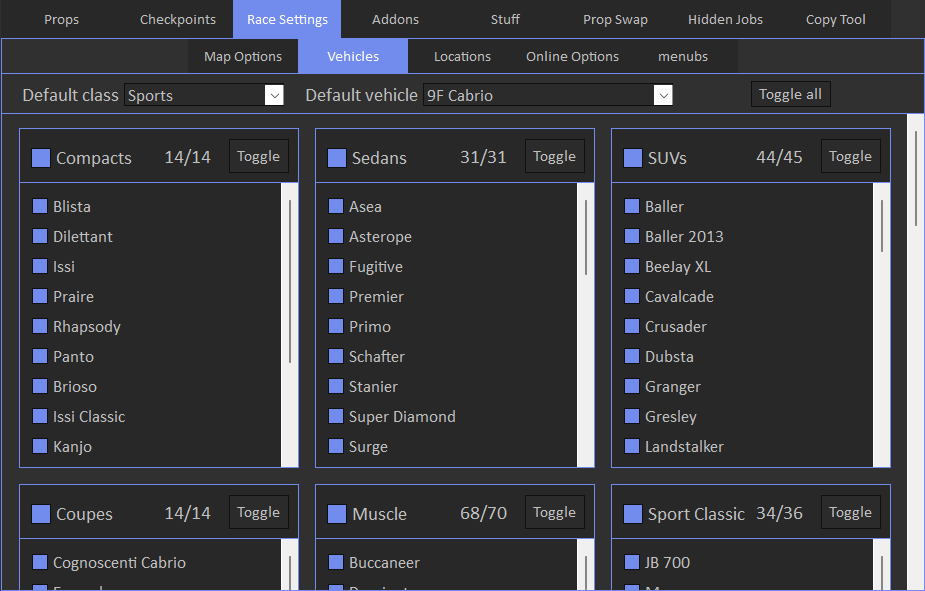This screenshot has height=591, width=925.
Task: Disable the Surge checkbox
Action: pyautogui.click(x=336, y=446)
